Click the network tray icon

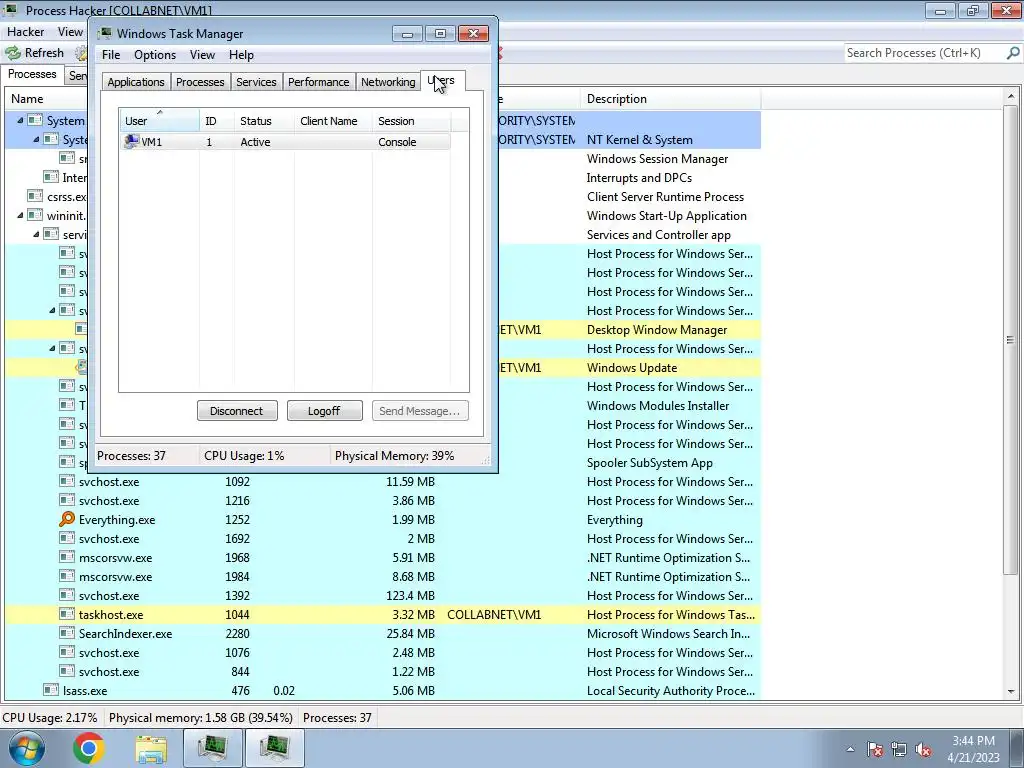899,749
